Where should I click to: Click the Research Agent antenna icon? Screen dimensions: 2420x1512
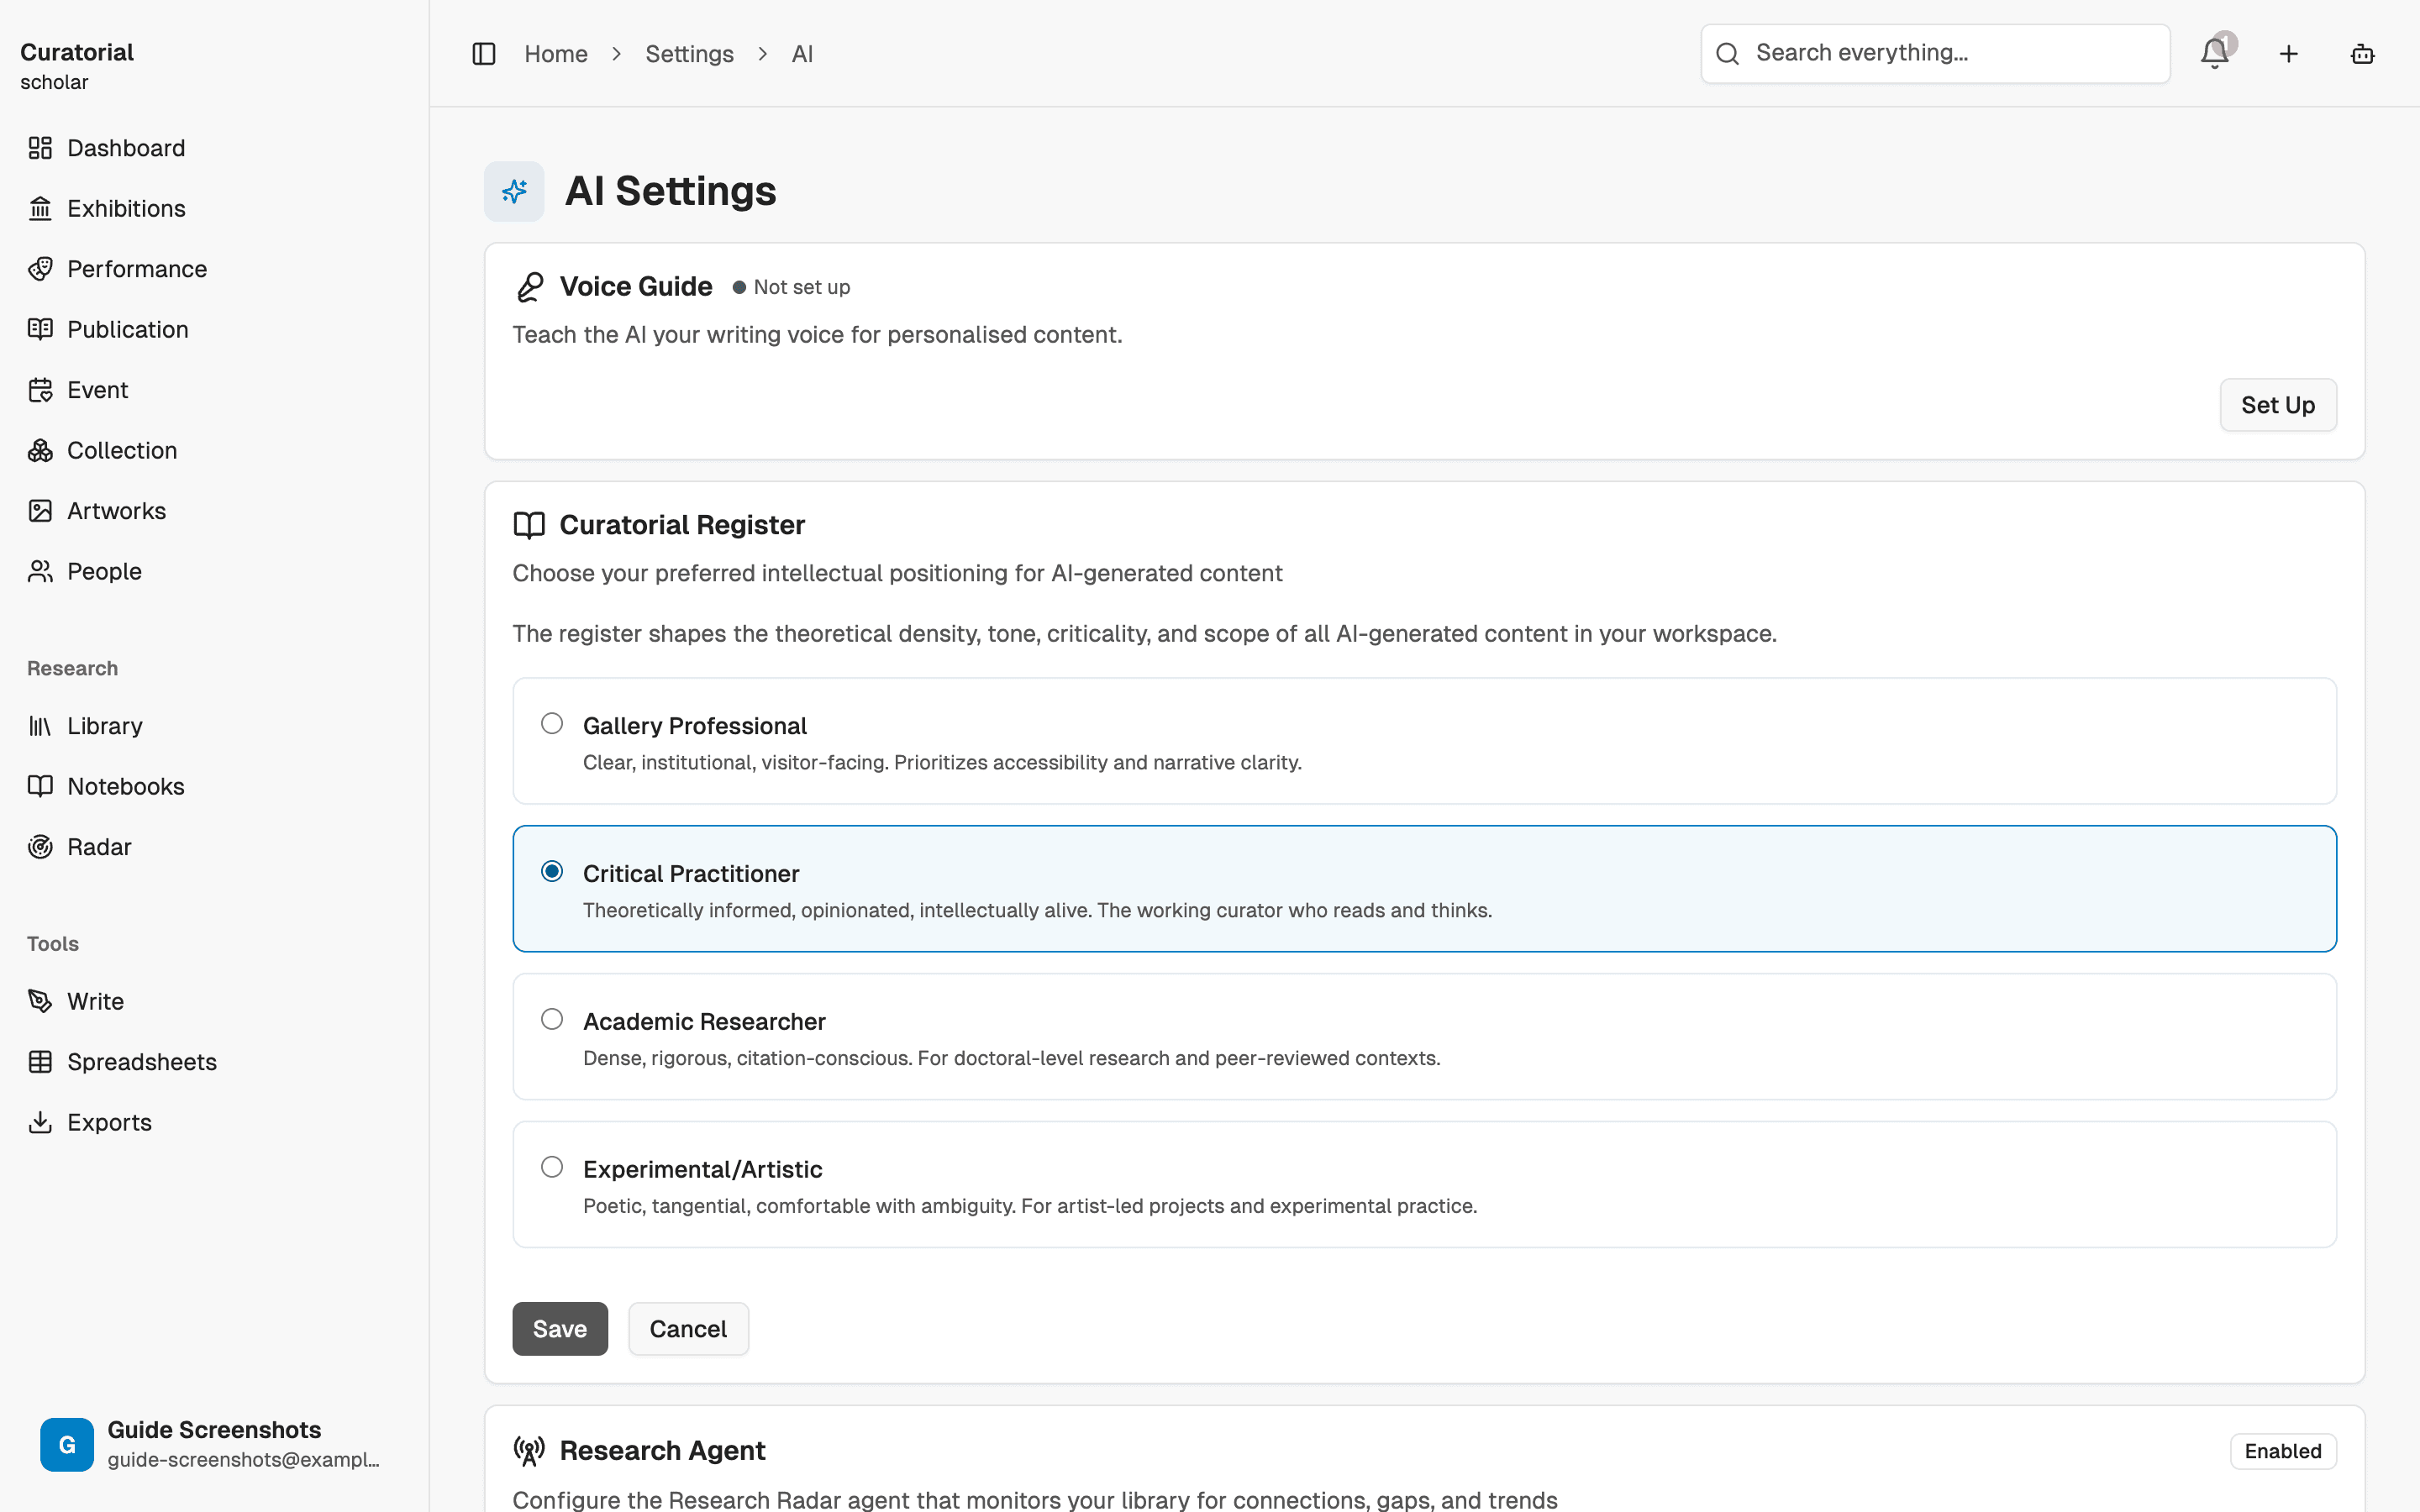point(529,1451)
